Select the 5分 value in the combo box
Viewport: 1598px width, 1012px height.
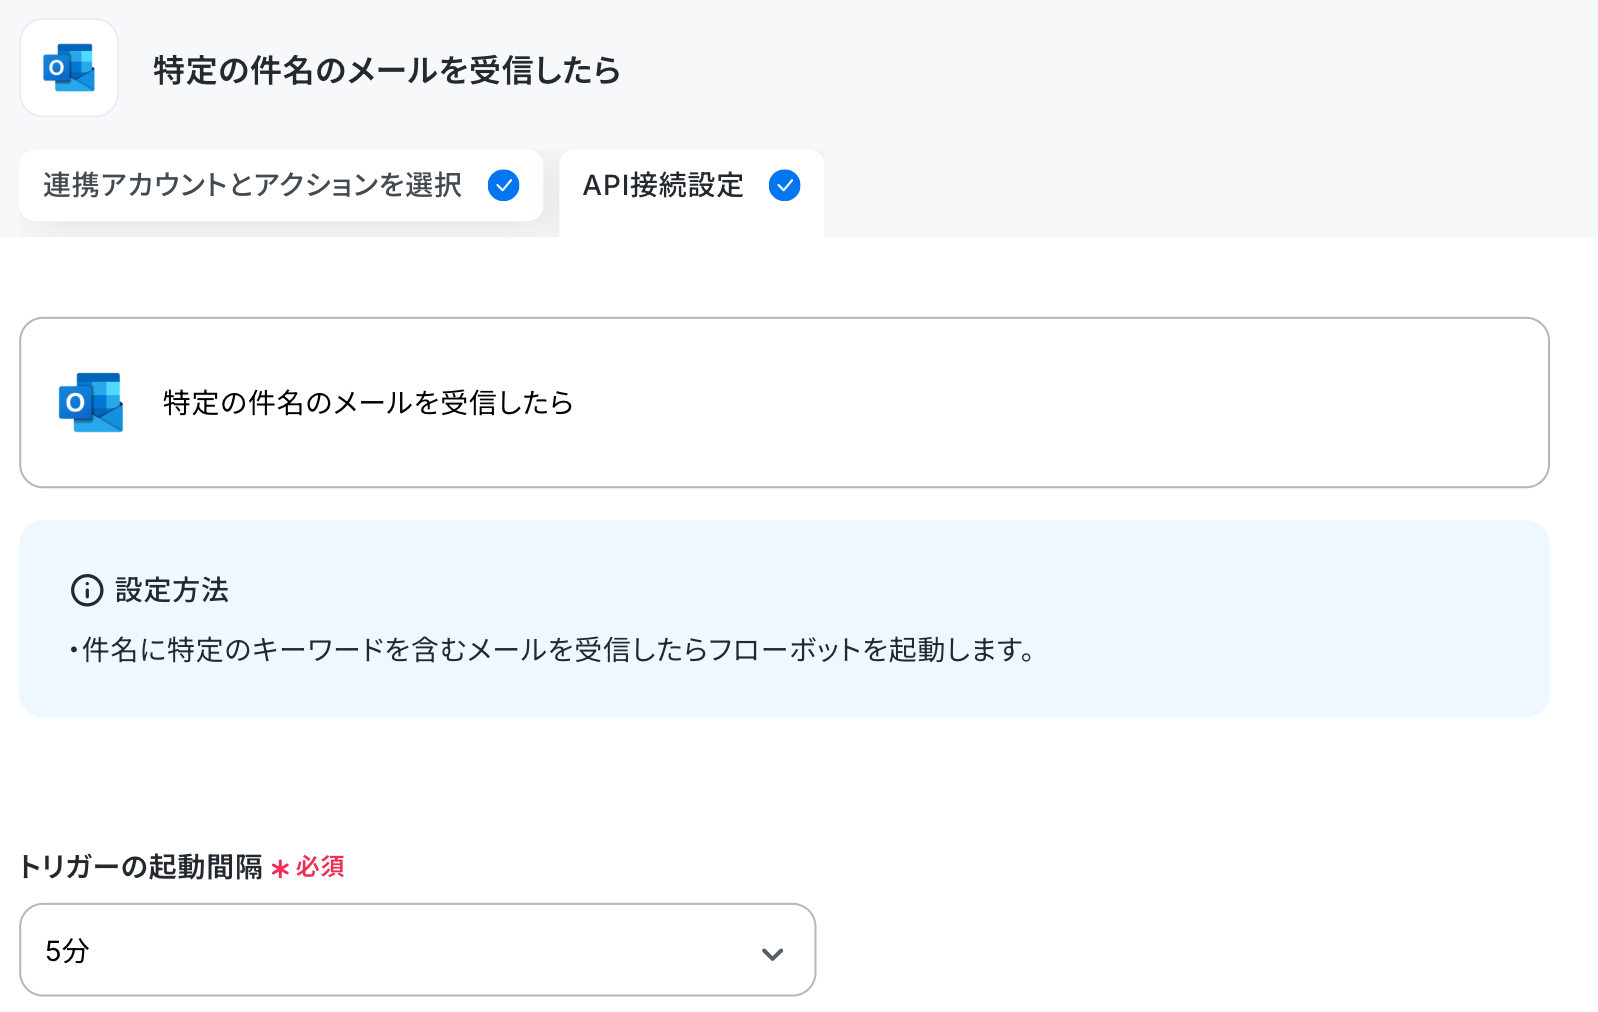(67, 951)
